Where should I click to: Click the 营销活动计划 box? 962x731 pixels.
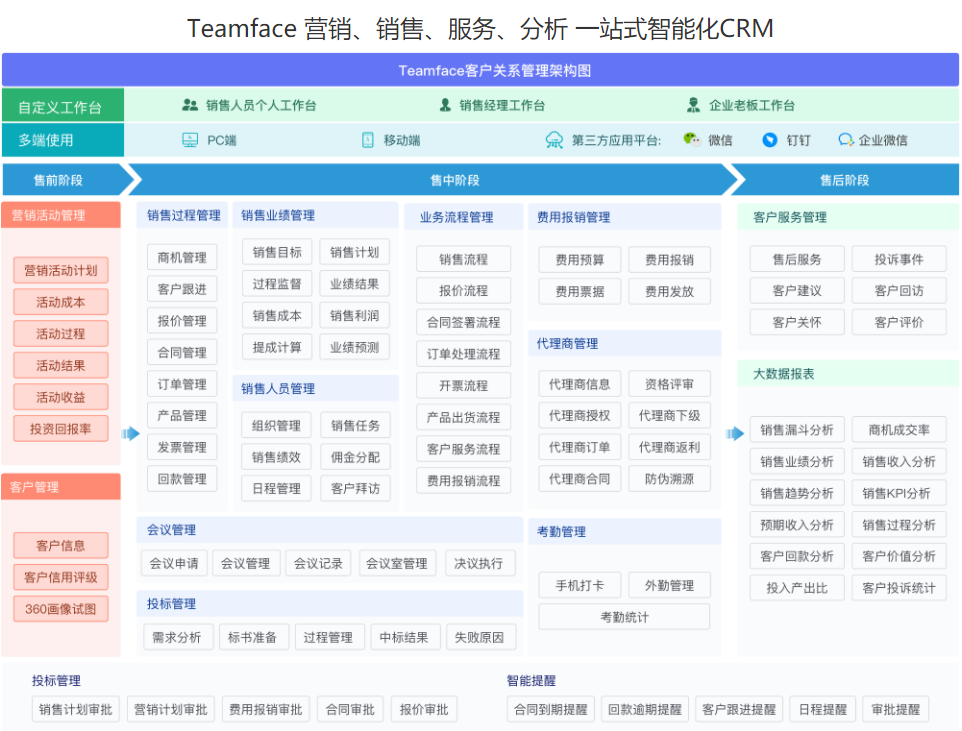tap(61, 271)
